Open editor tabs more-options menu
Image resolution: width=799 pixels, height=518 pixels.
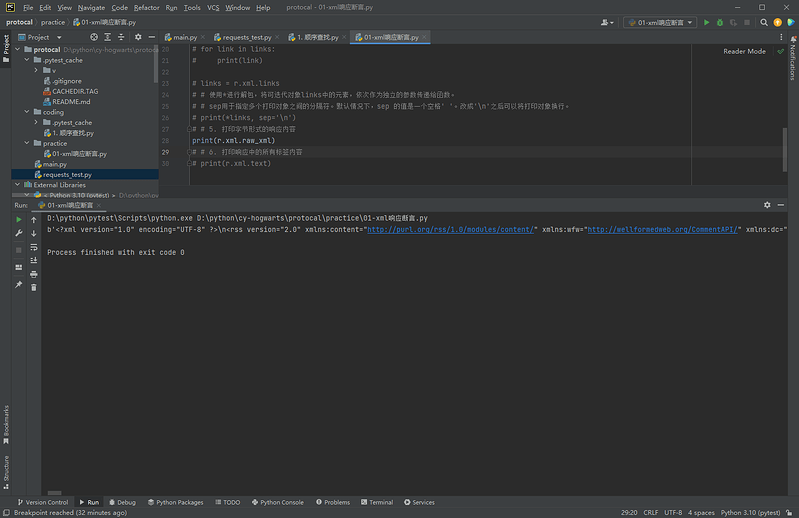point(781,37)
